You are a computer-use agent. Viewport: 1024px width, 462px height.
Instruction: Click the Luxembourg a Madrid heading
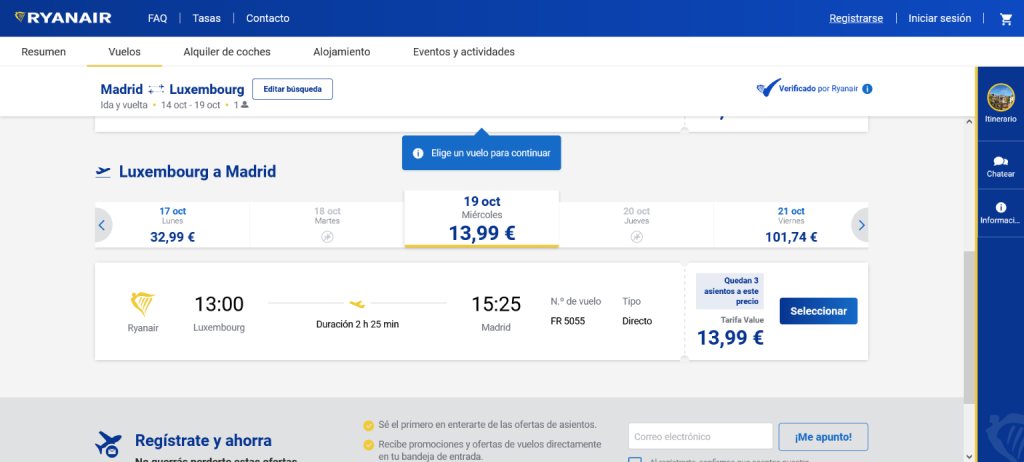[197, 172]
